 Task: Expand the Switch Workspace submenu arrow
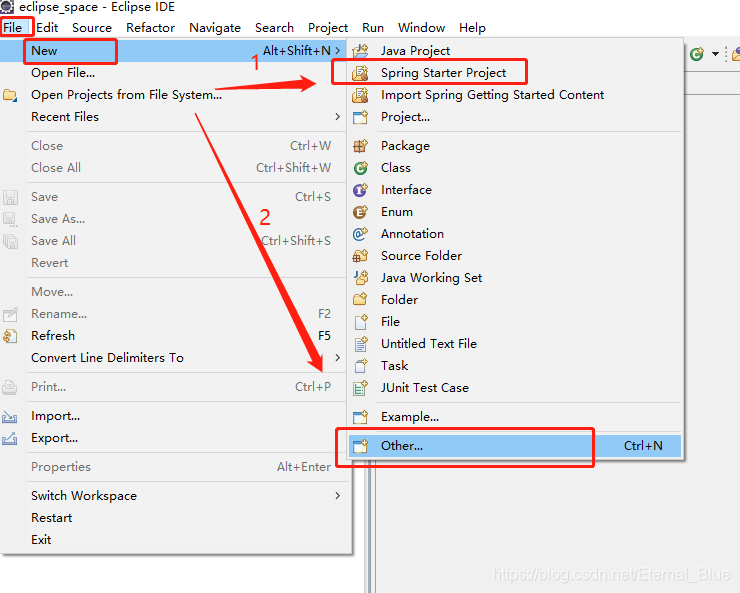click(337, 496)
